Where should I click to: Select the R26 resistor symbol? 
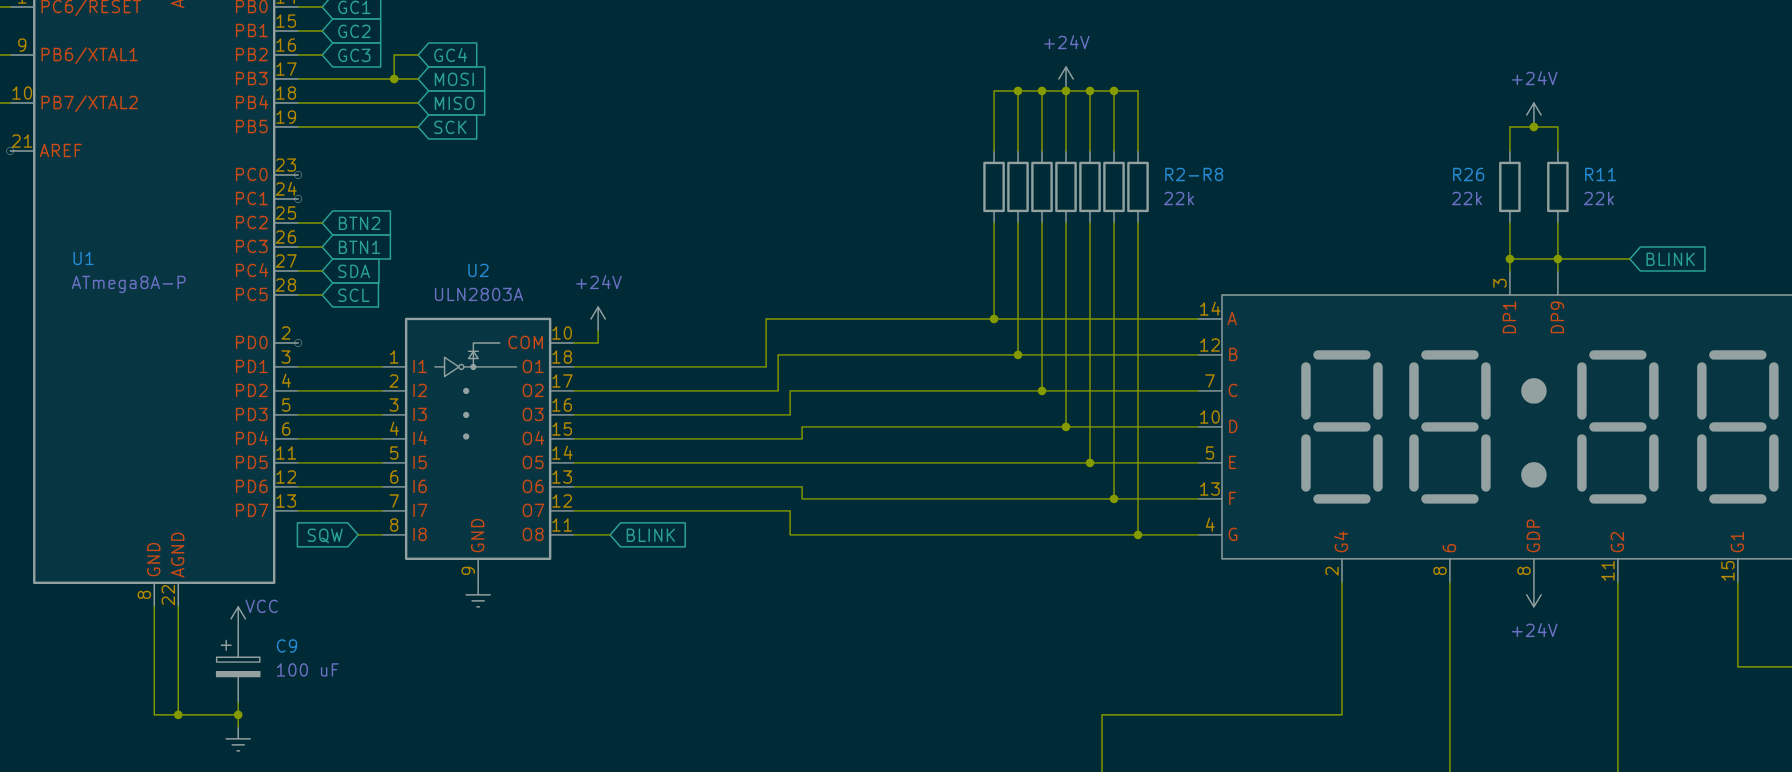pyautogui.click(x=1510, y=187)
